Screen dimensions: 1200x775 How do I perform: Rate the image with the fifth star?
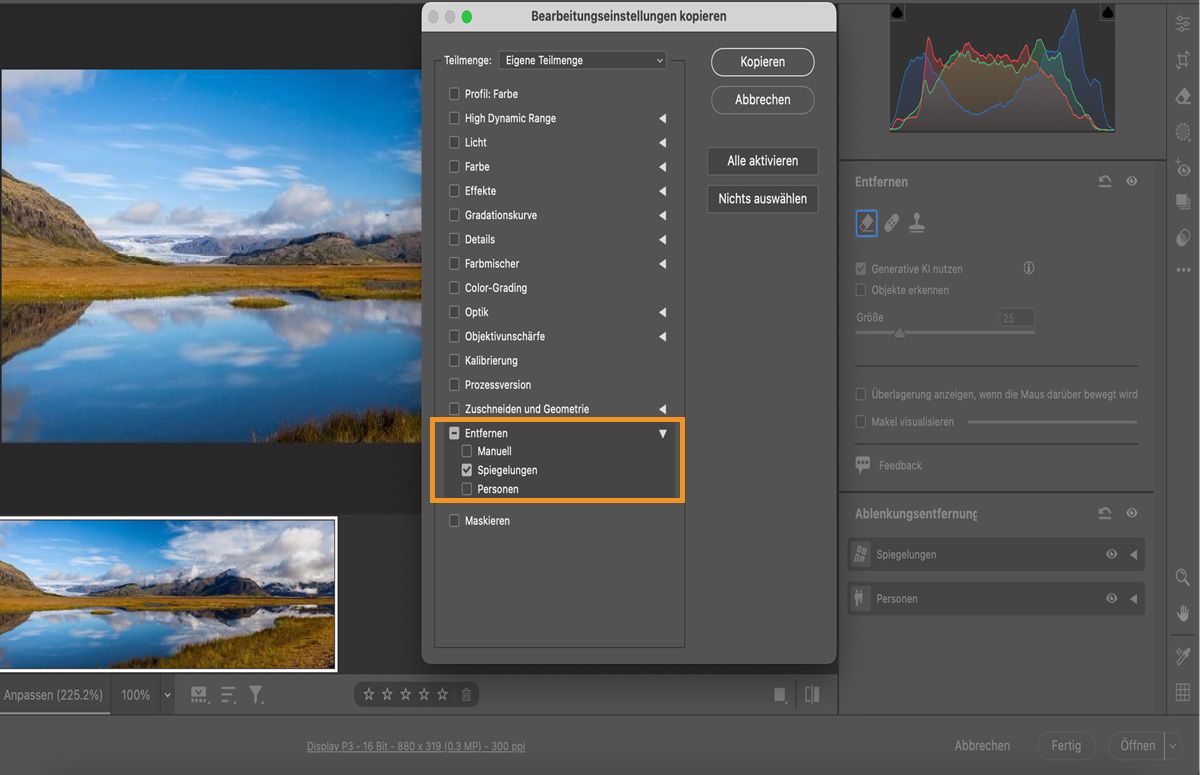442,694
